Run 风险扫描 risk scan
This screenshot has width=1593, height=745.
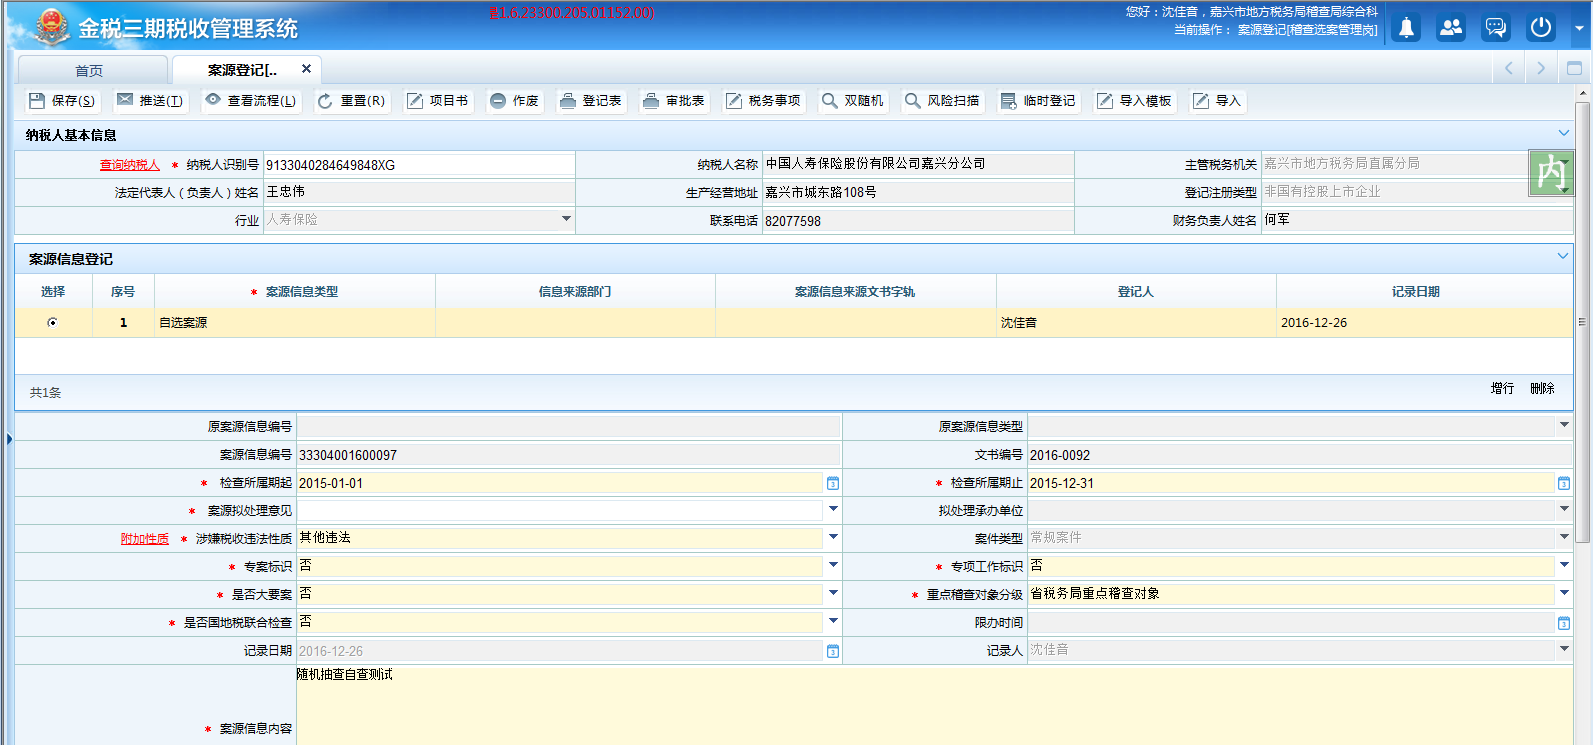[942, 101]
